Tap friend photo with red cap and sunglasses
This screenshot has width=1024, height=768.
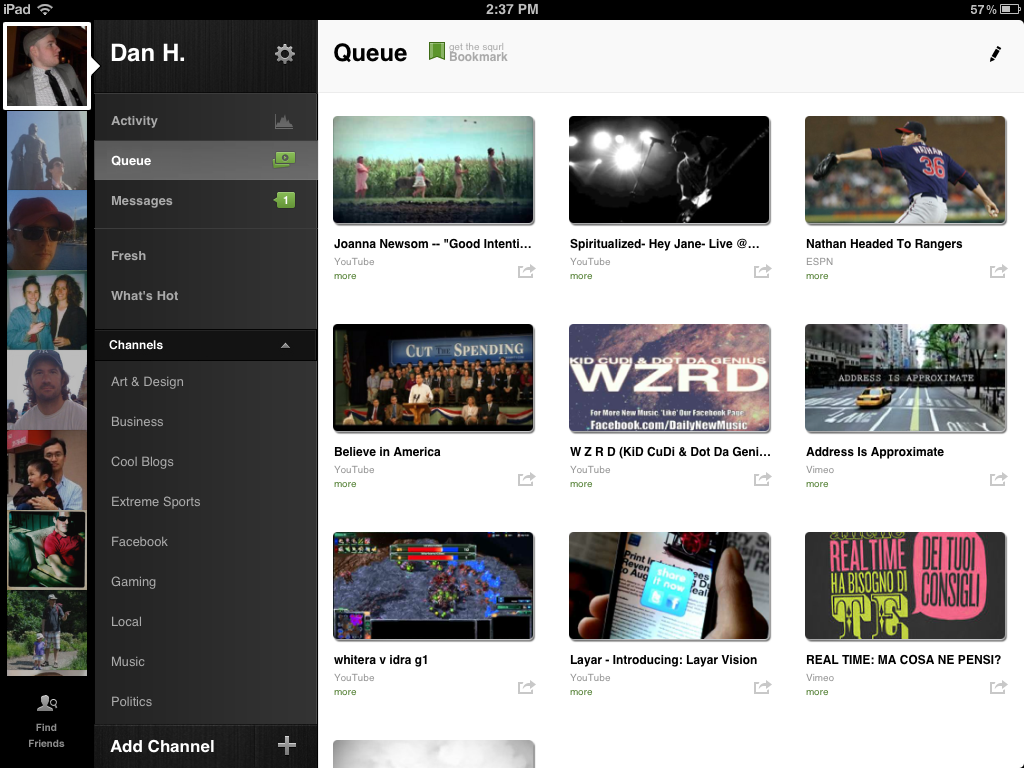(46, 230)
